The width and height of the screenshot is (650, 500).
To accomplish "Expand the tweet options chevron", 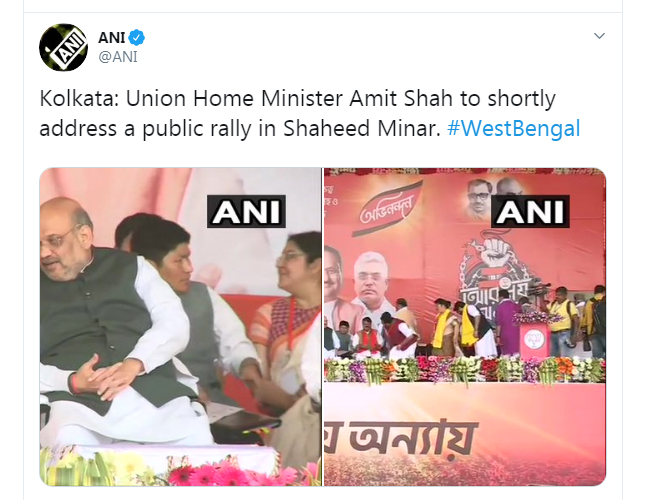I will [599, 36].
